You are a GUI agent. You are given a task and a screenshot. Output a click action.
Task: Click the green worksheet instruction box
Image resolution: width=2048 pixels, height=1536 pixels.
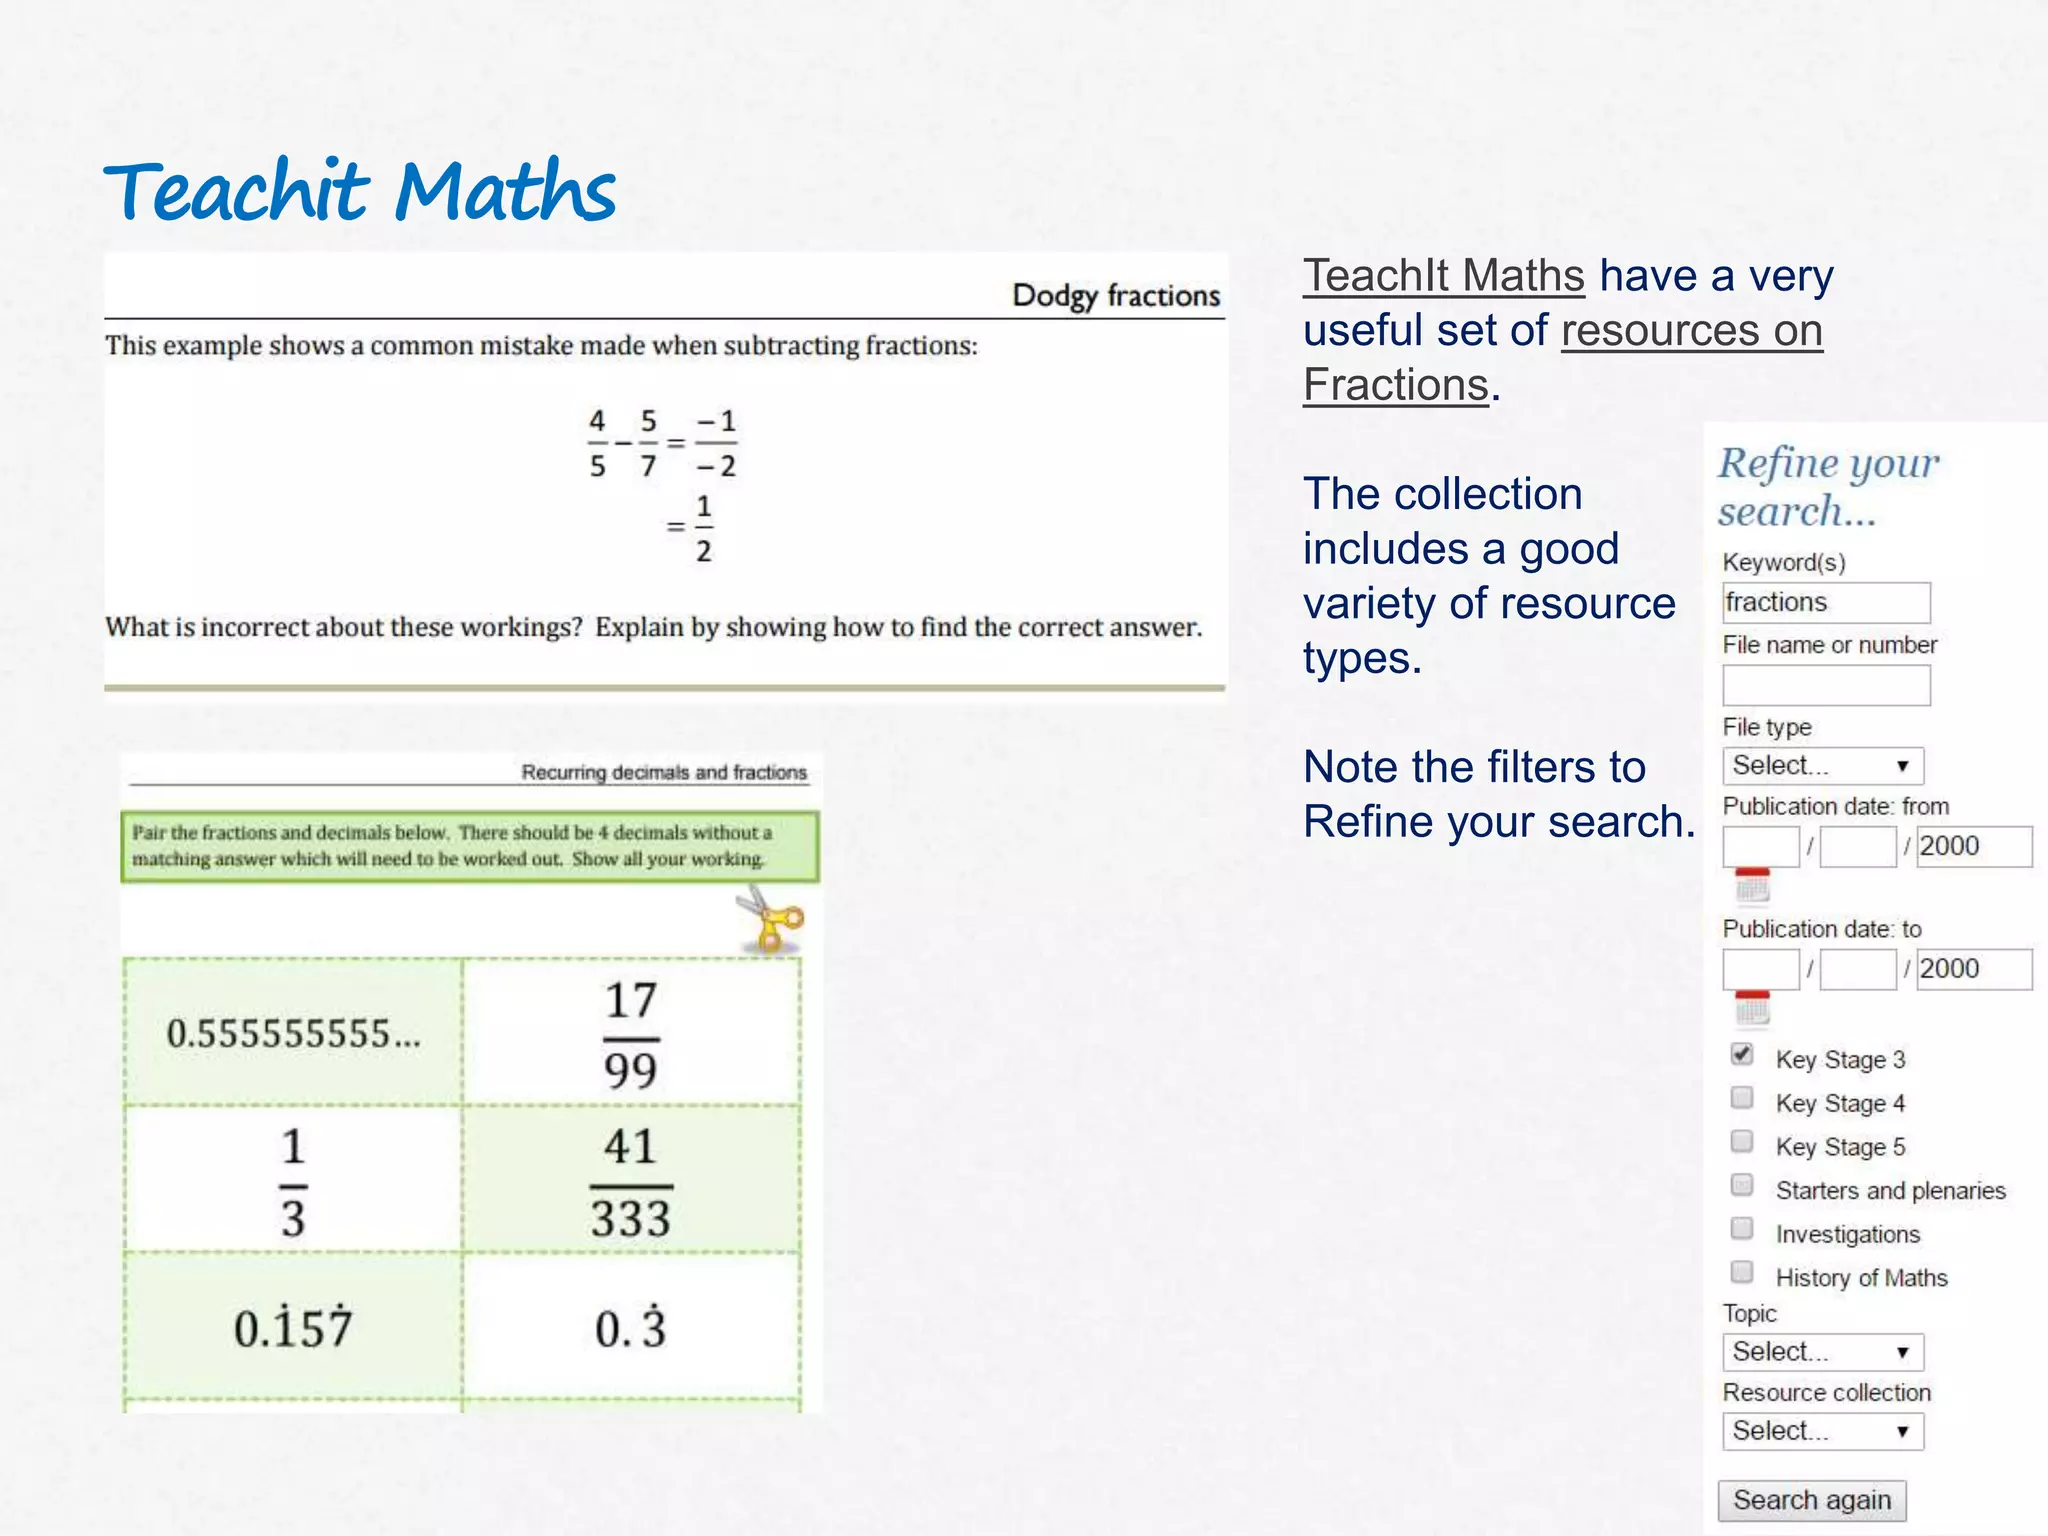coord(470,846)
